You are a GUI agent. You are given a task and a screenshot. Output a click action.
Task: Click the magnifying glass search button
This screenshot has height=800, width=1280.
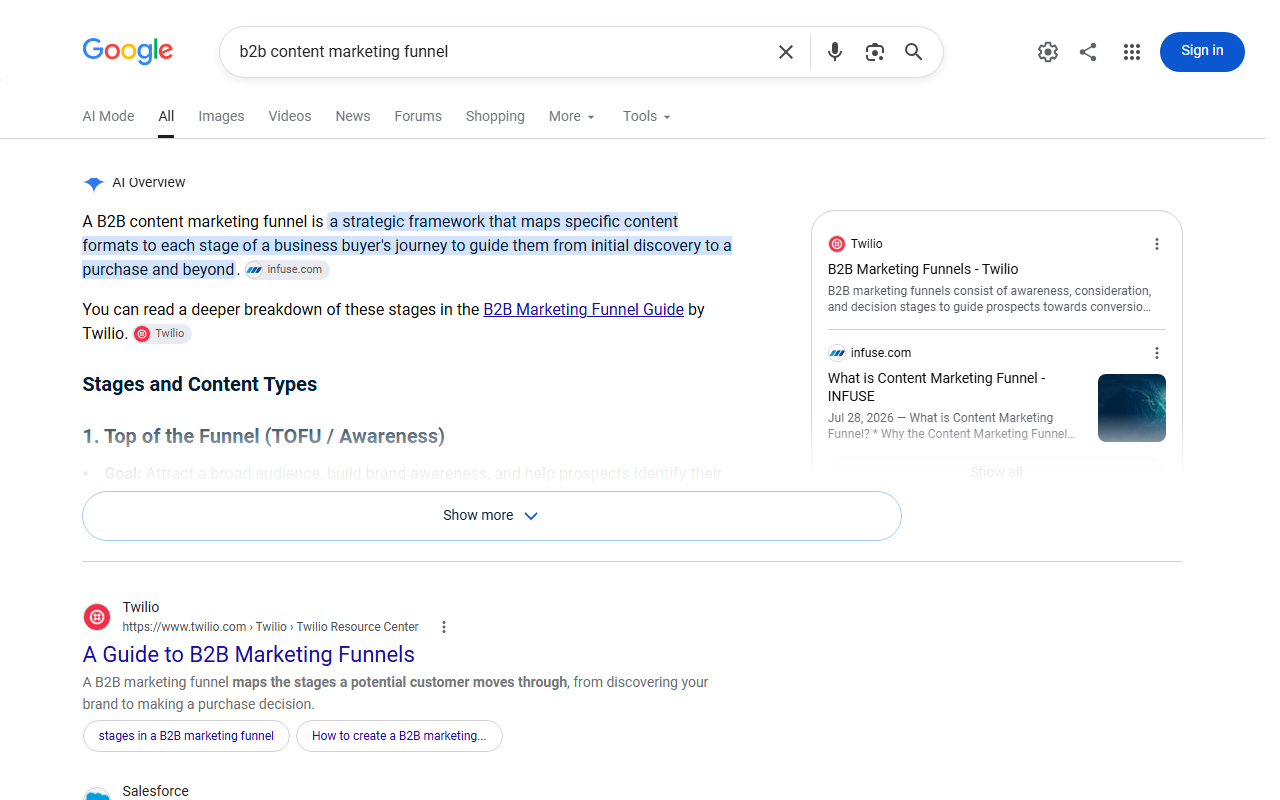pyautogui.click(x=914, y=52)
